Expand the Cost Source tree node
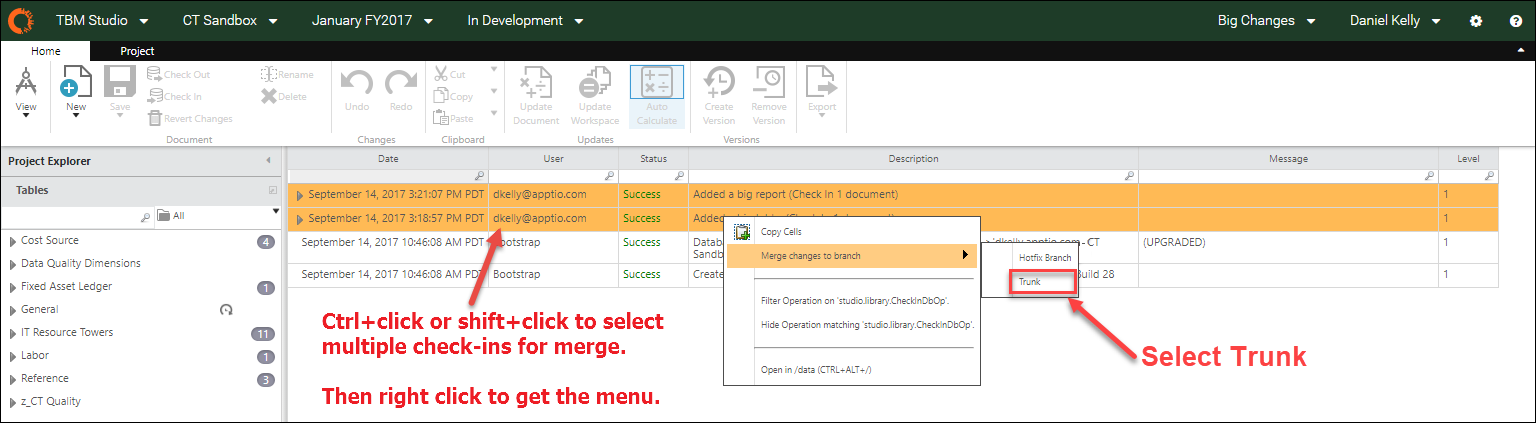The height and width of the screenshot is (423, 1536). (13, 241)
